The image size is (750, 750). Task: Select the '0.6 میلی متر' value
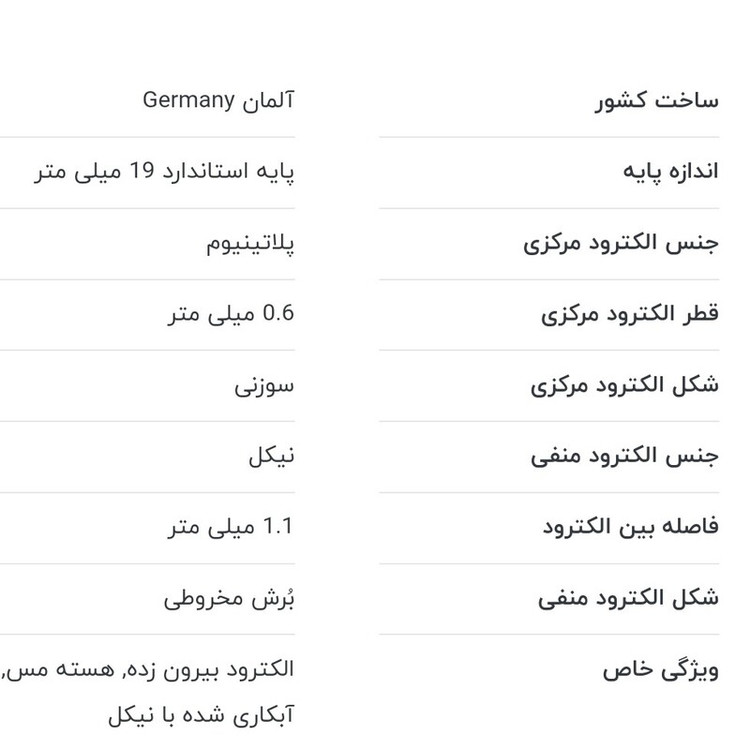coord(231,314)
